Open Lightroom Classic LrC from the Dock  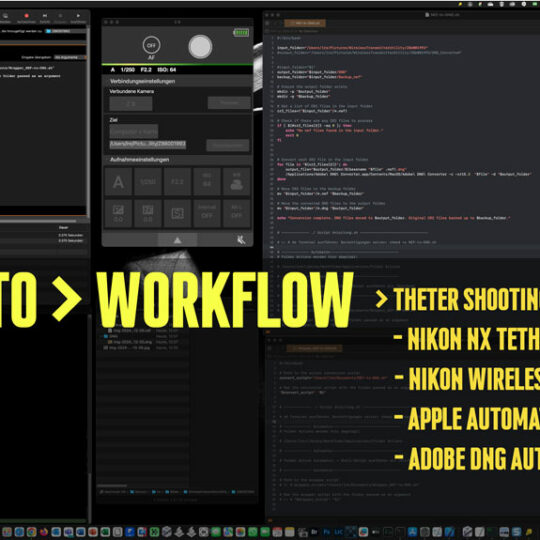339,532
